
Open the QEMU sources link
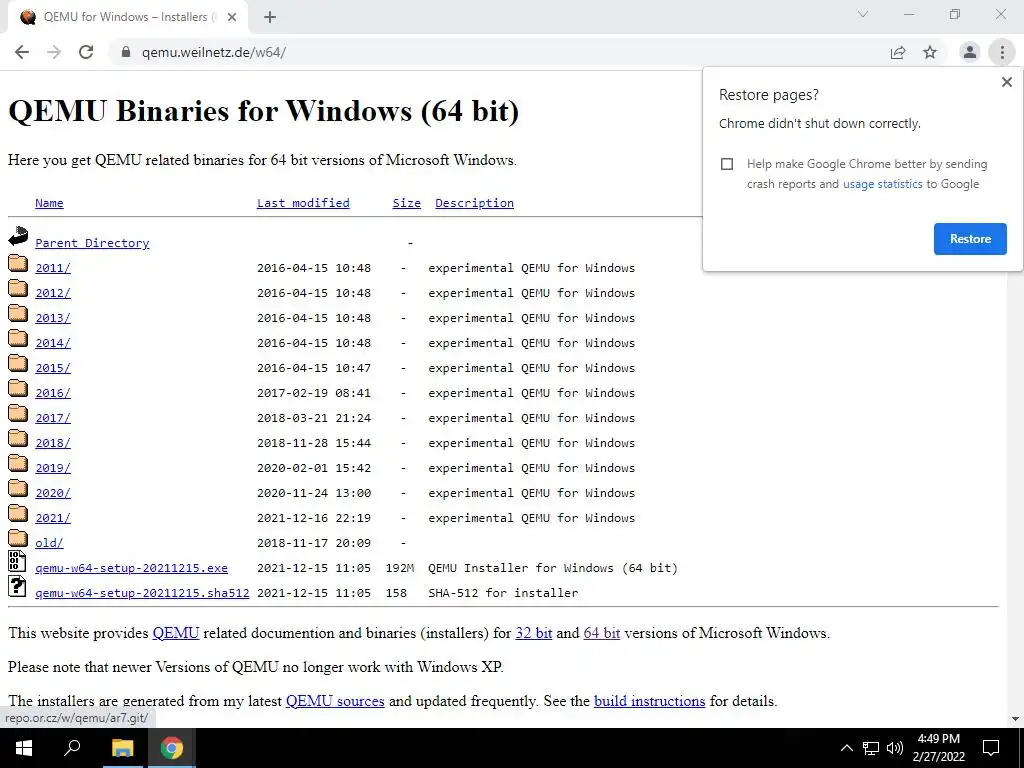click(x=335, y=701)
